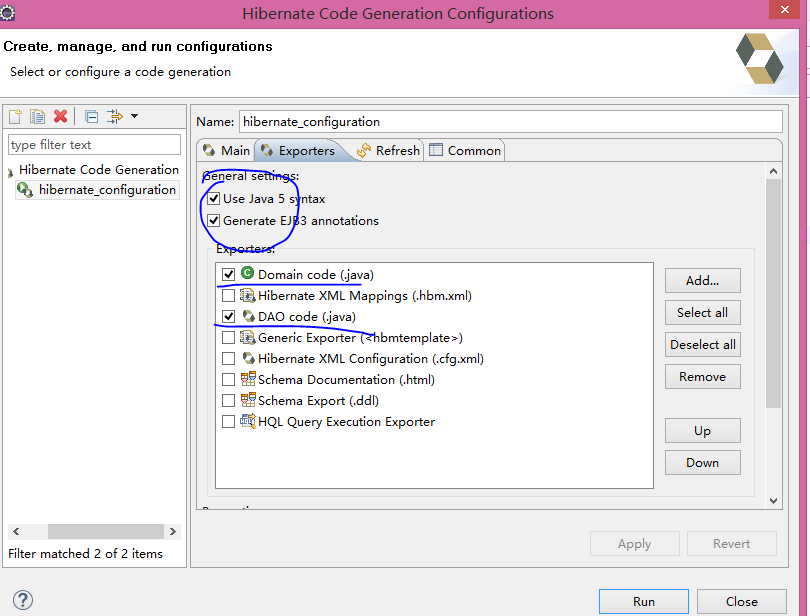
Task: Click the Exporters pane vertical scrollbar thumb
Action: pyautogui.click(x=773, y=294)
